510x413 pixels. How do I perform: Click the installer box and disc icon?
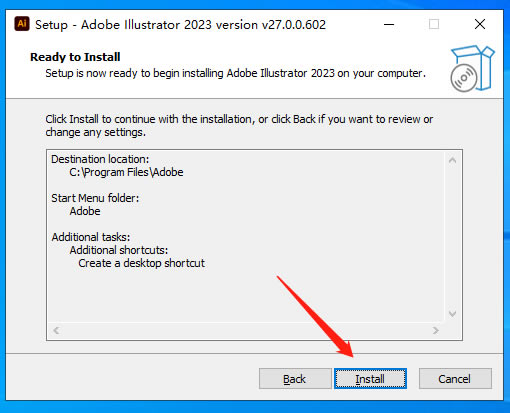(472, 68)
